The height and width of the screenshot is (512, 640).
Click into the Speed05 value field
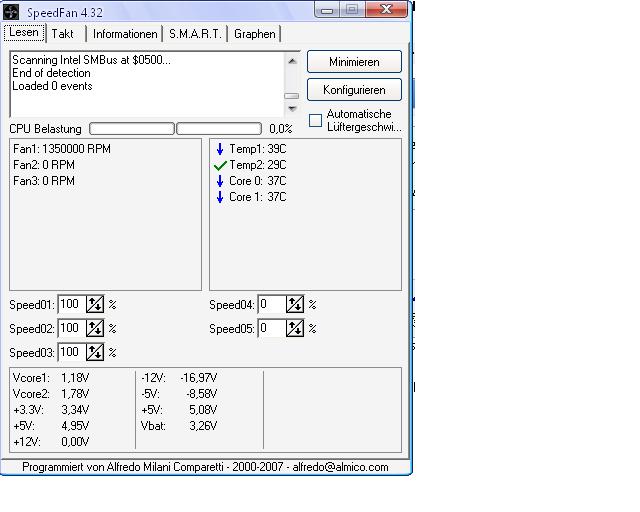coord(272,328)
